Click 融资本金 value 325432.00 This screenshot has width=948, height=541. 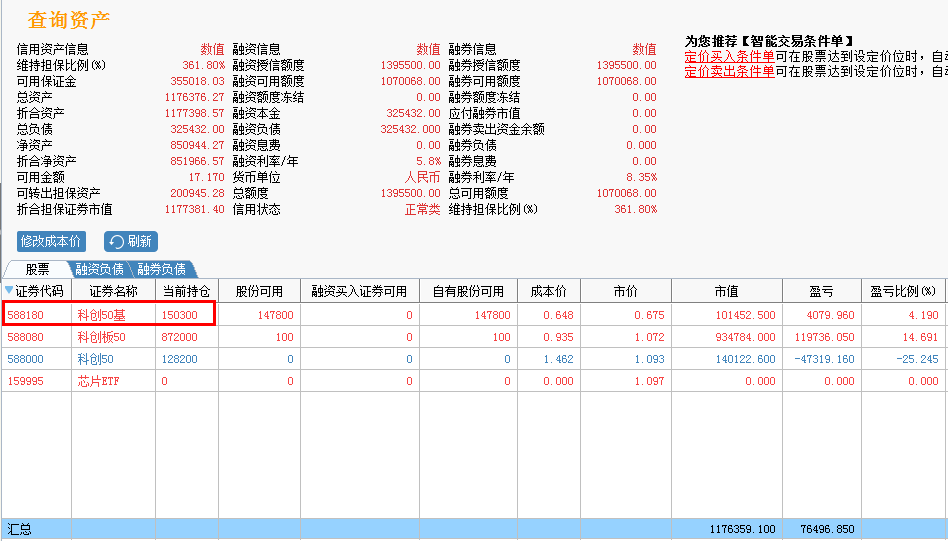(x=413, y=114)
